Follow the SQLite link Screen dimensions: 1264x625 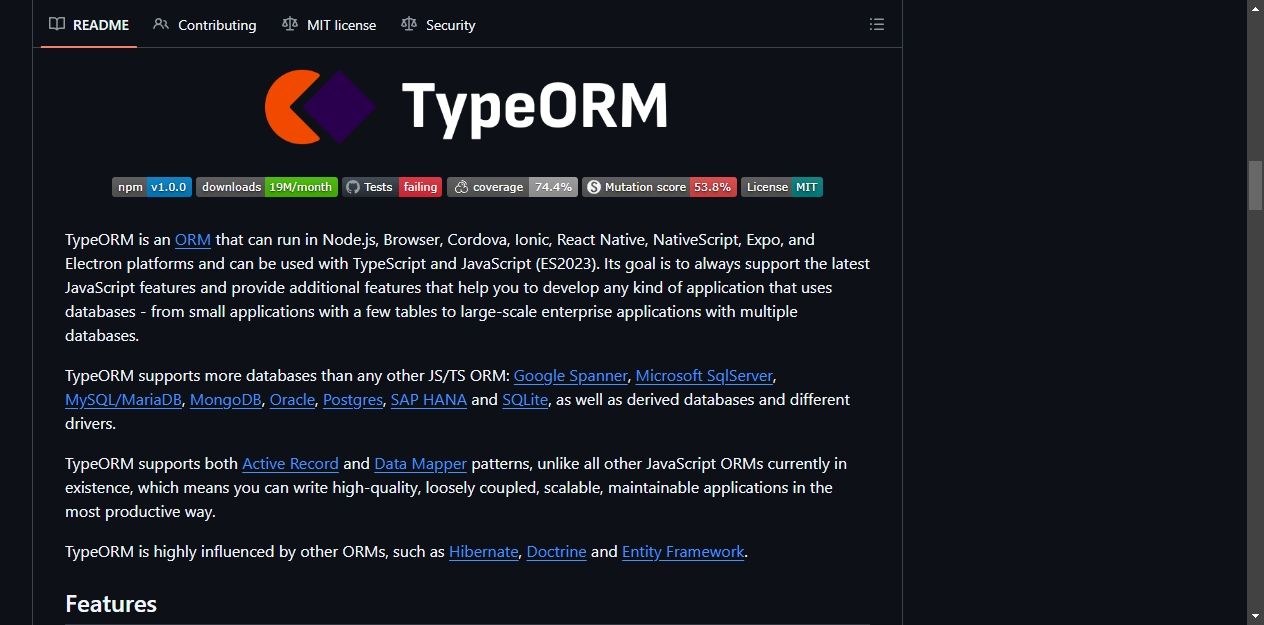tap(525, 400)
